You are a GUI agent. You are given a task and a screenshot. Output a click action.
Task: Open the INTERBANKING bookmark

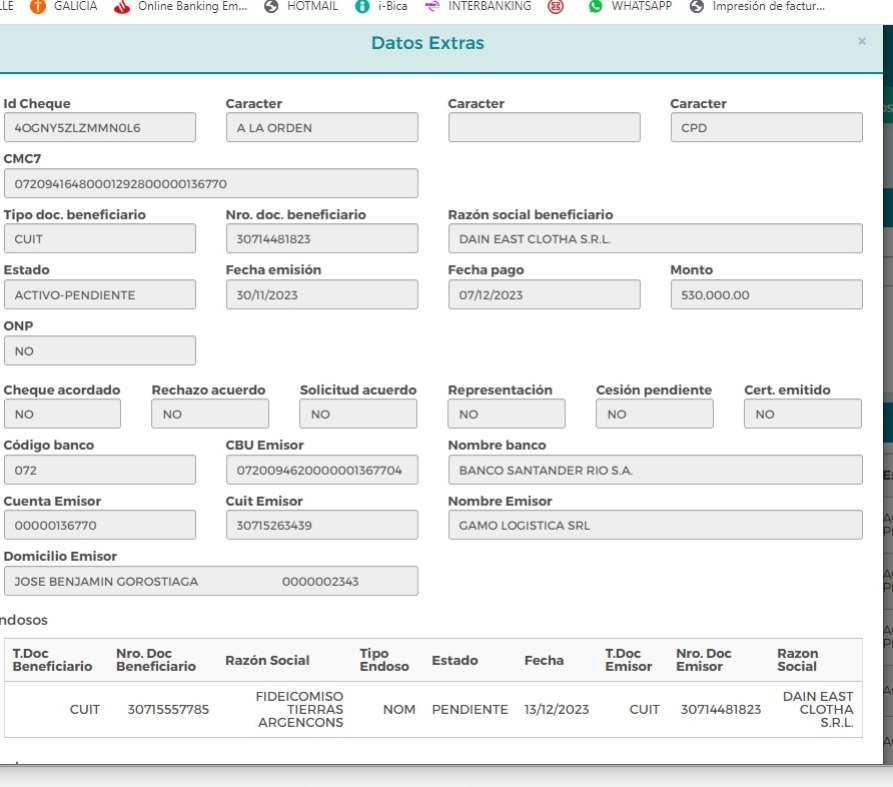pos(478,6)
